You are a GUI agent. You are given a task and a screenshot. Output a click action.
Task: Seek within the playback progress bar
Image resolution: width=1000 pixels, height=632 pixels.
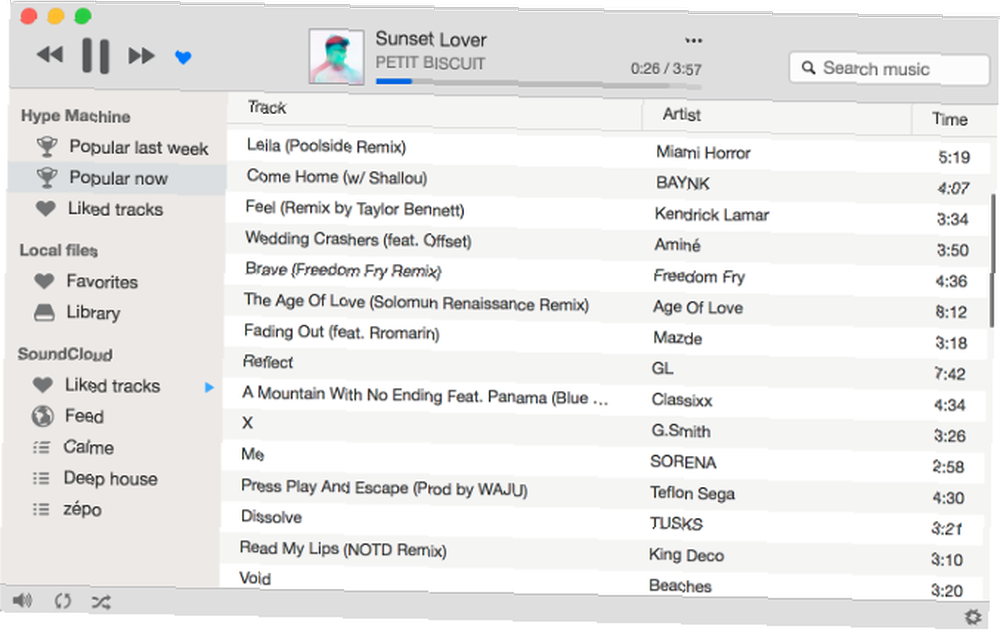538,83
